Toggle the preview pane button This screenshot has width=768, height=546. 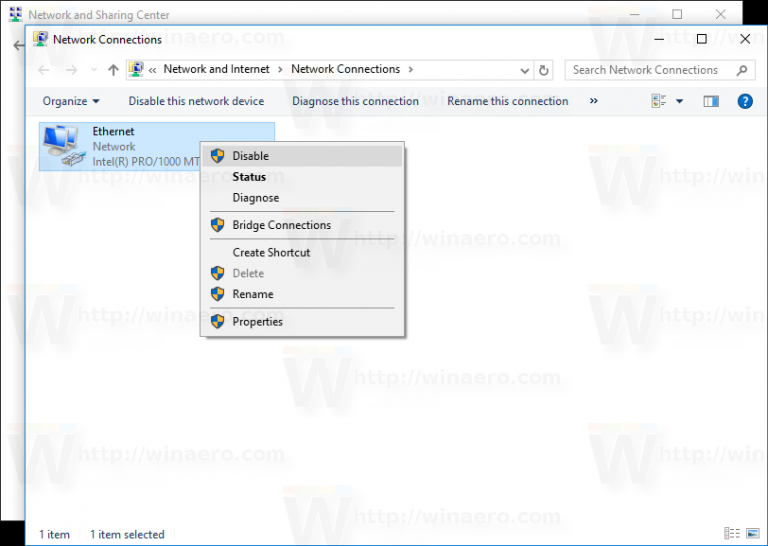coord(711,101)
